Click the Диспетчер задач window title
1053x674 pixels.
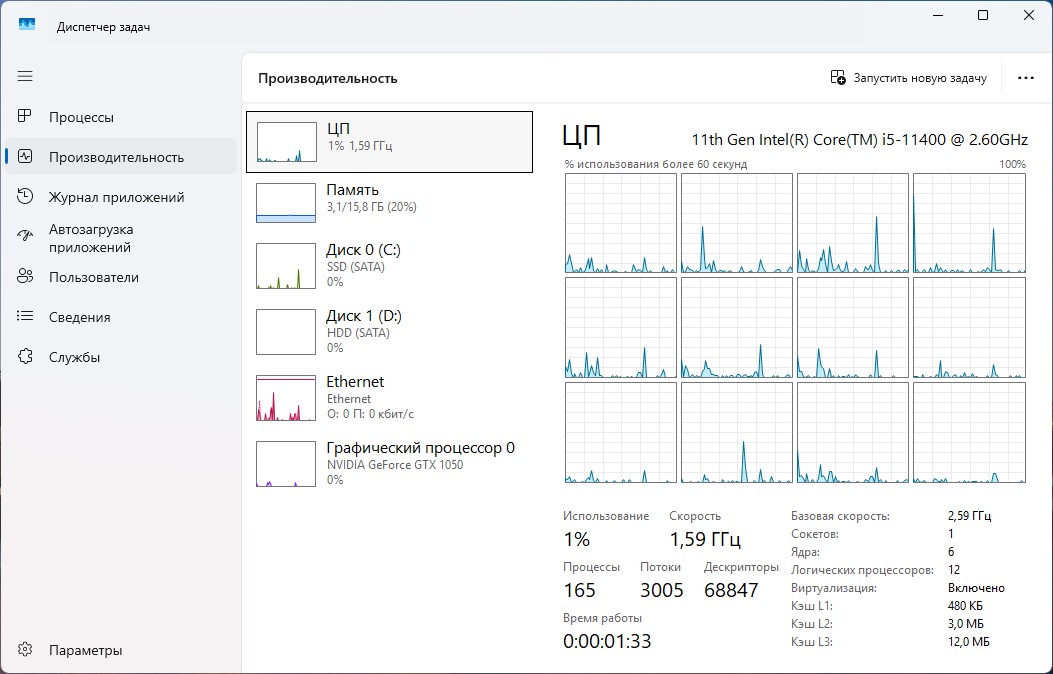pos(103,27)
